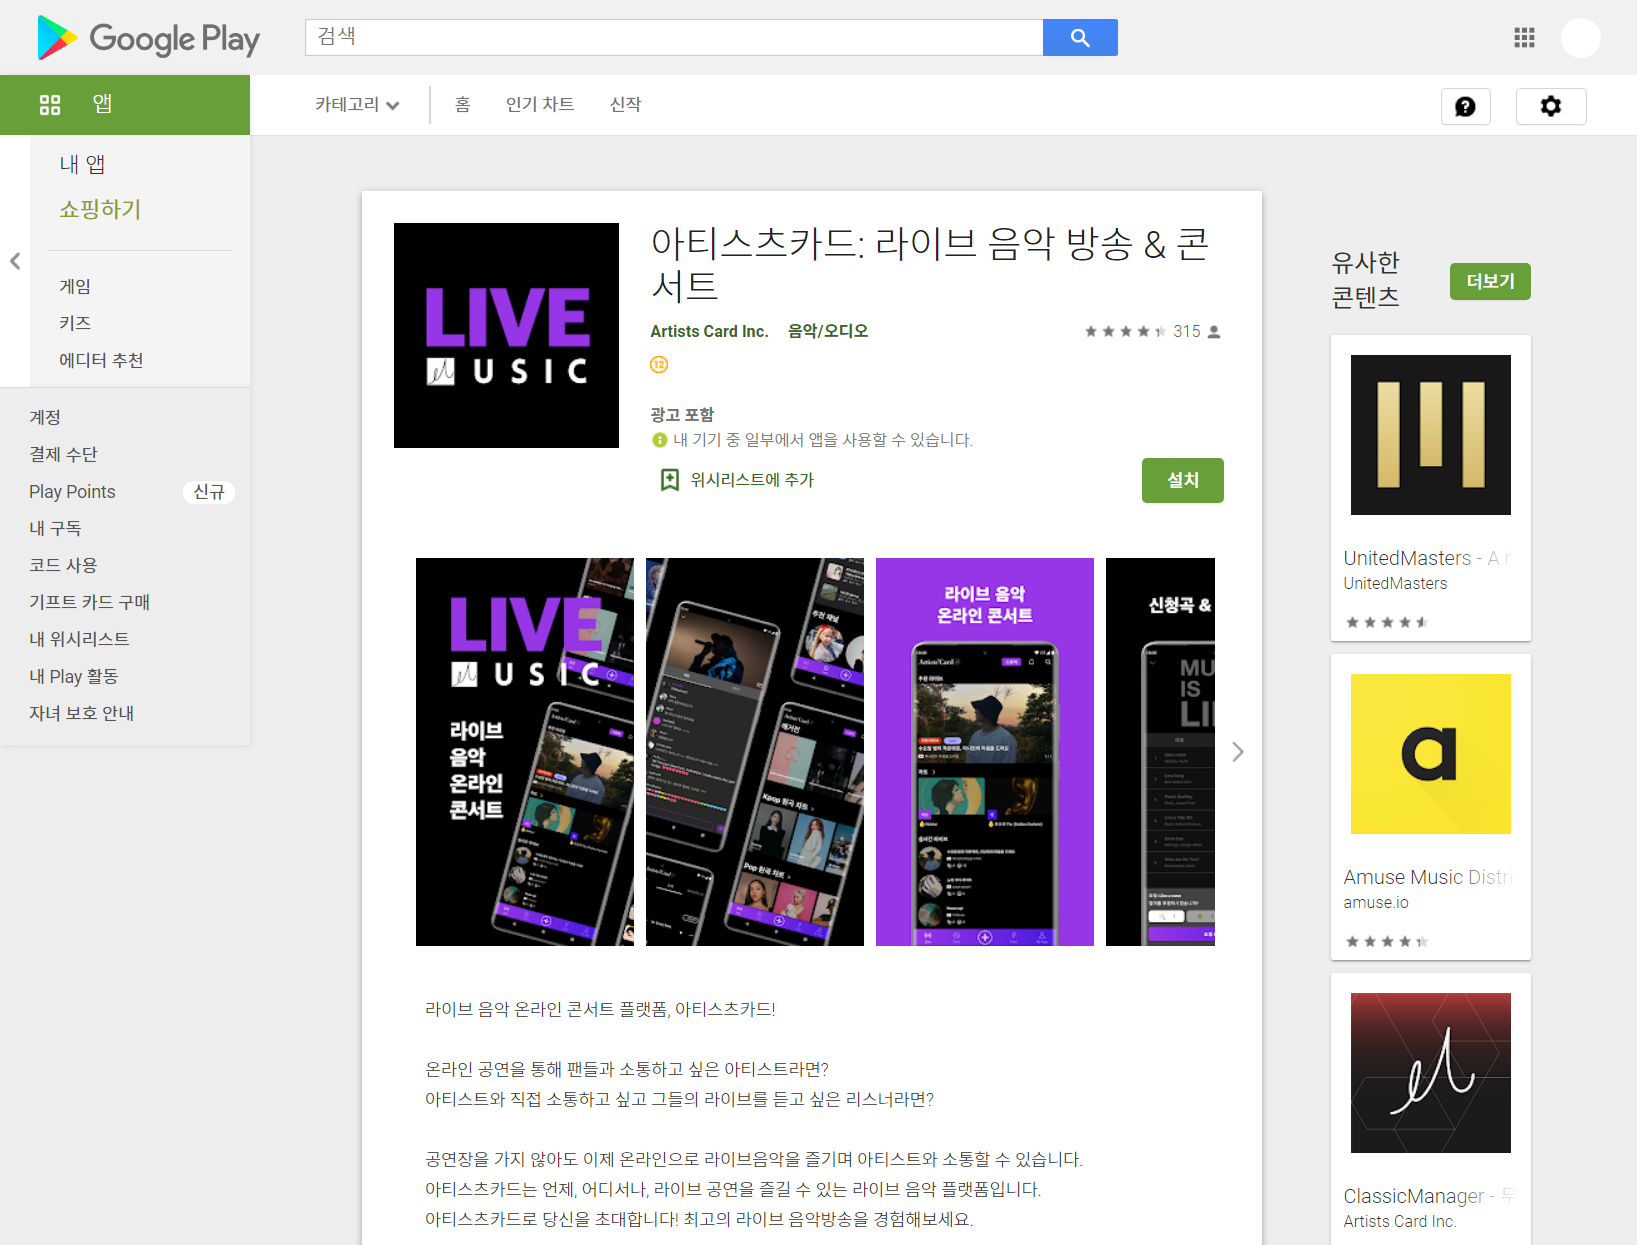Image resolution: width=1637 pixels, height=1245 pixels.
Task: Click the amuse.io developer name
Action: pyautogui.click(x=1376, y=903)
